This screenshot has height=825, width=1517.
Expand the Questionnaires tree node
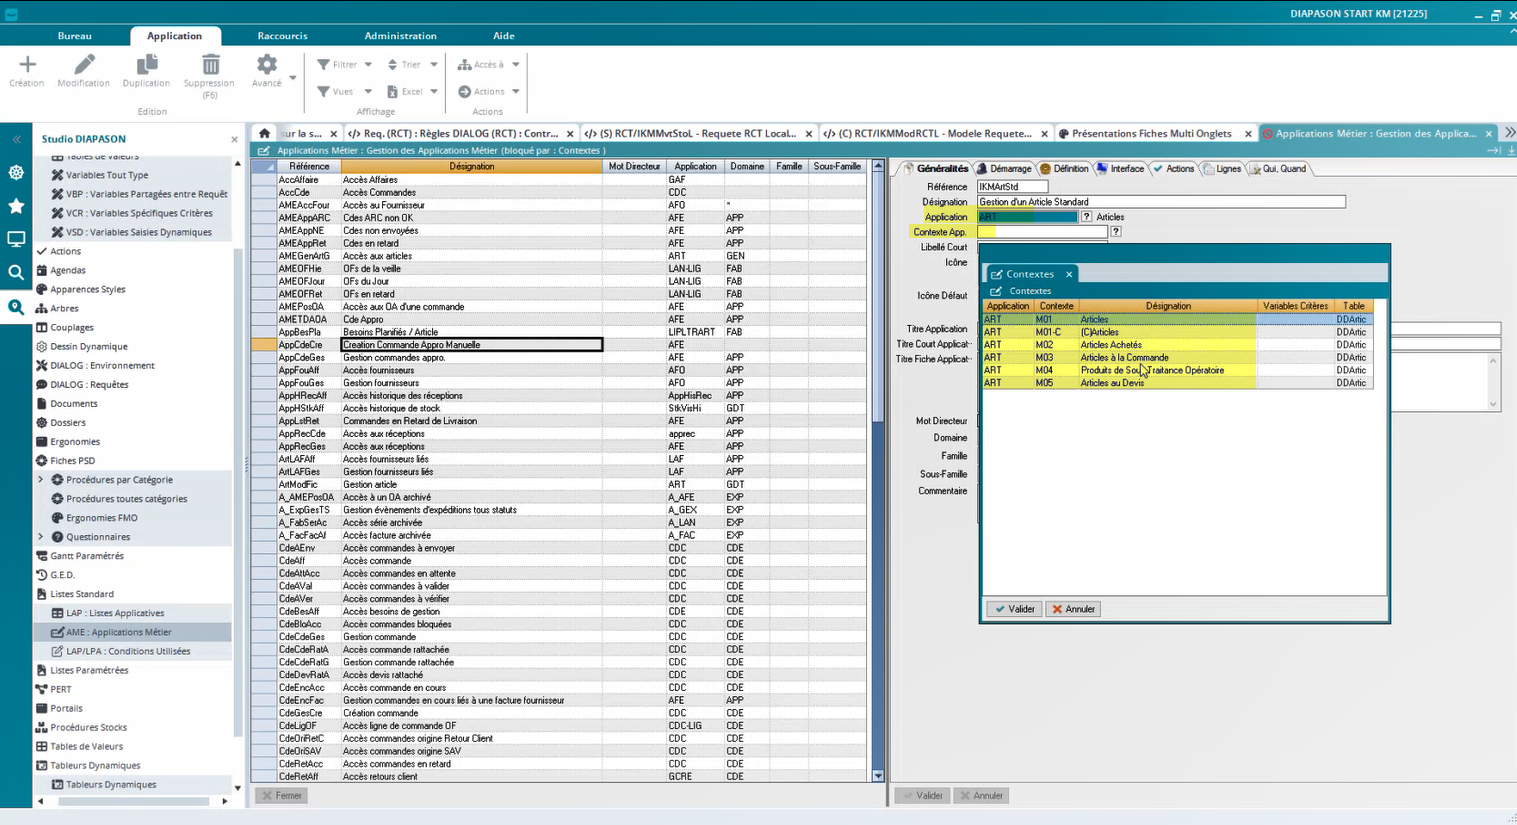(x=41, y=537)
